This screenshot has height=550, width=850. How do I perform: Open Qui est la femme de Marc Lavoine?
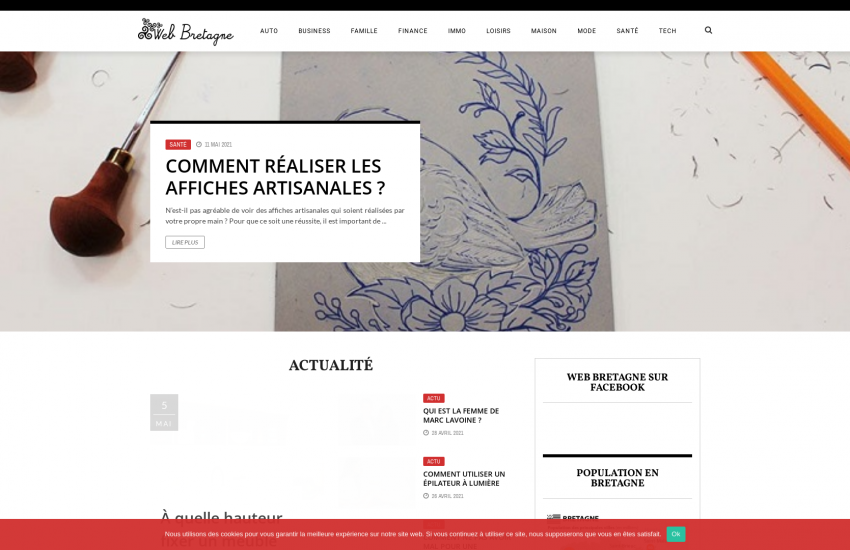coord(461,416)
